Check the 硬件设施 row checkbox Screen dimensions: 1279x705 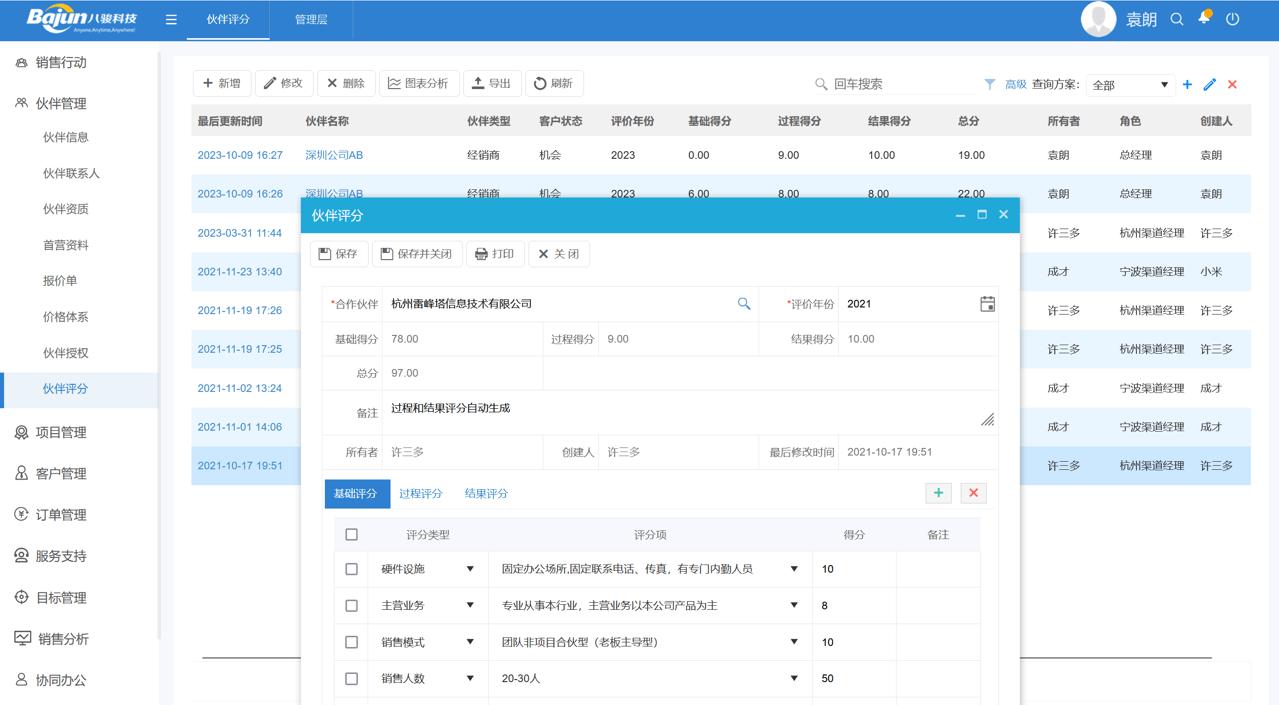352,569
